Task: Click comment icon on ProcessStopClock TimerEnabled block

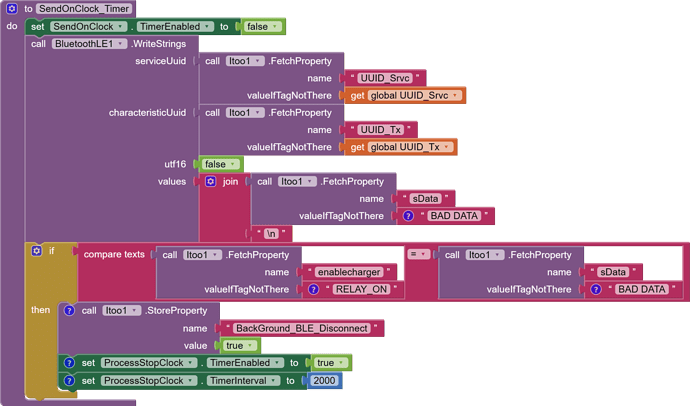Action: point(69,363)
